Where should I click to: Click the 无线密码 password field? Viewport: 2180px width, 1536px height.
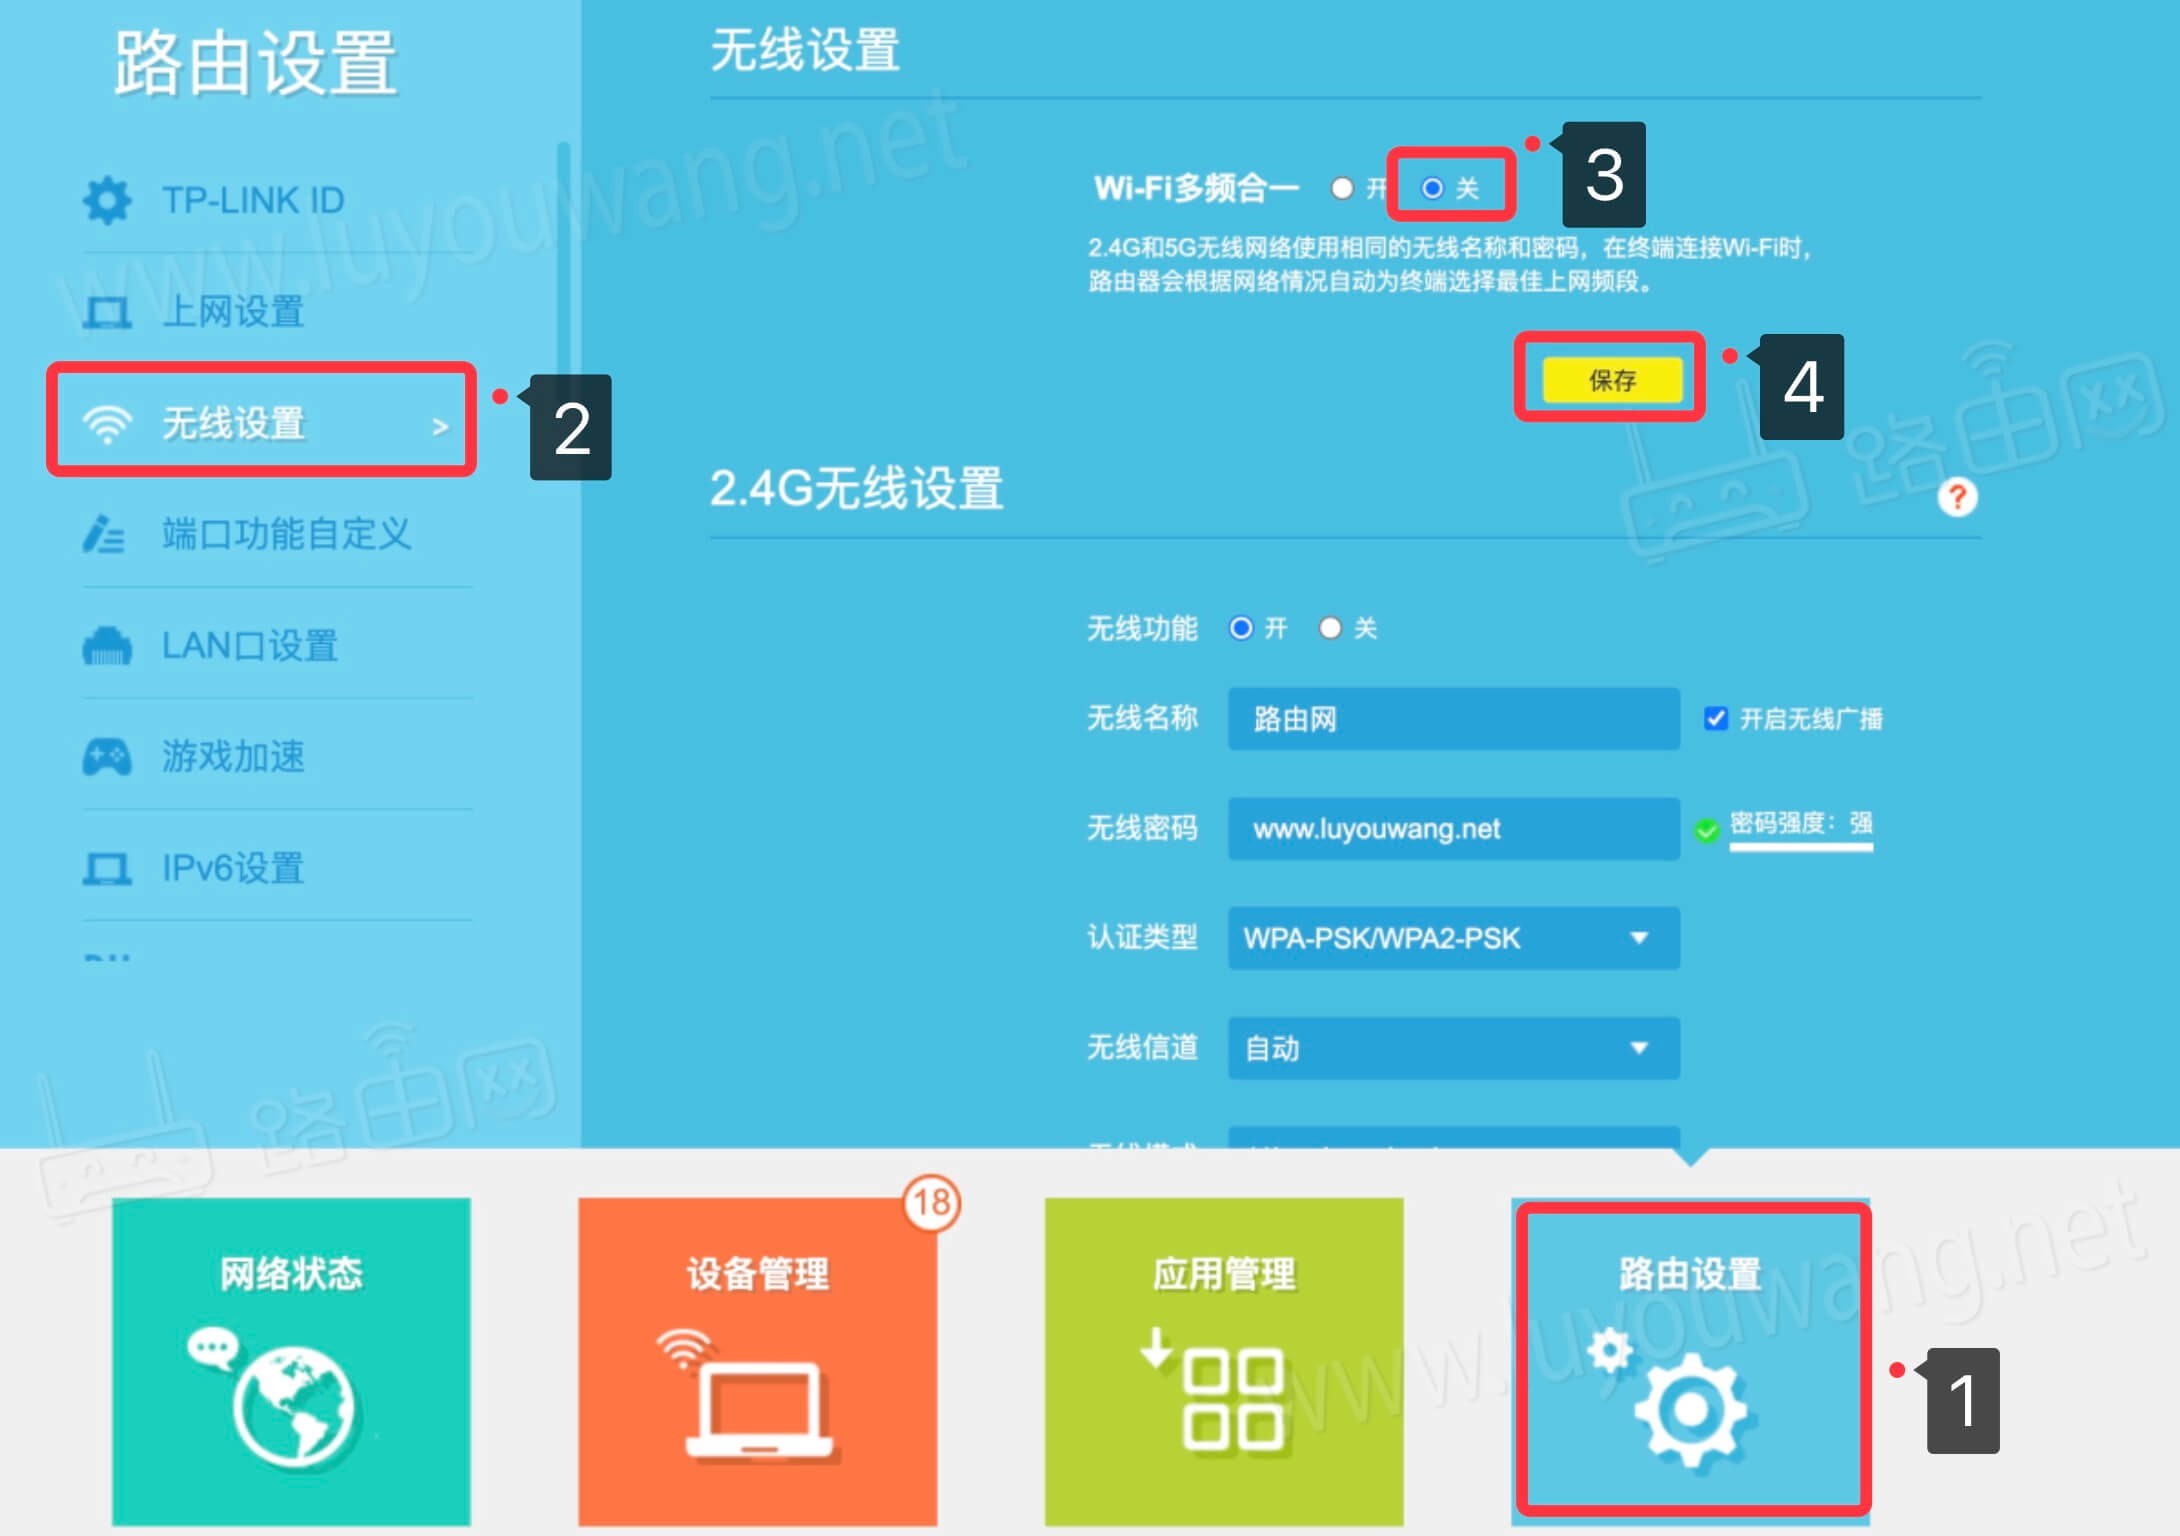(x=1453, y=829)
